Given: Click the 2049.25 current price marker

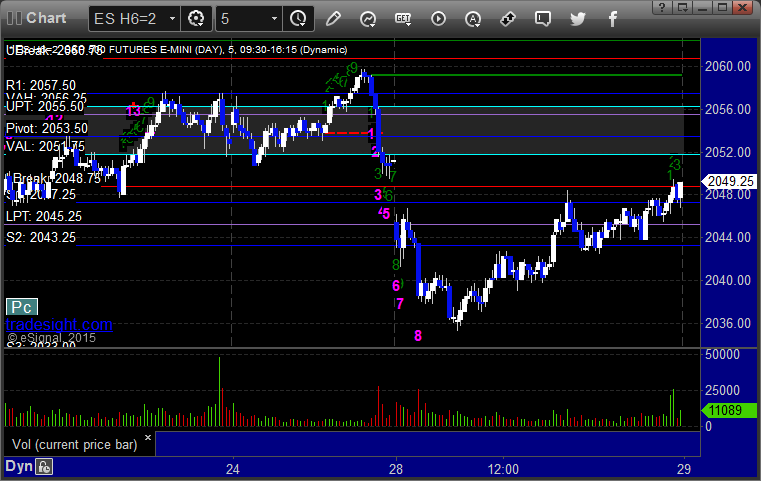Looking at the screenshot, I should click(x=729, y=181).
